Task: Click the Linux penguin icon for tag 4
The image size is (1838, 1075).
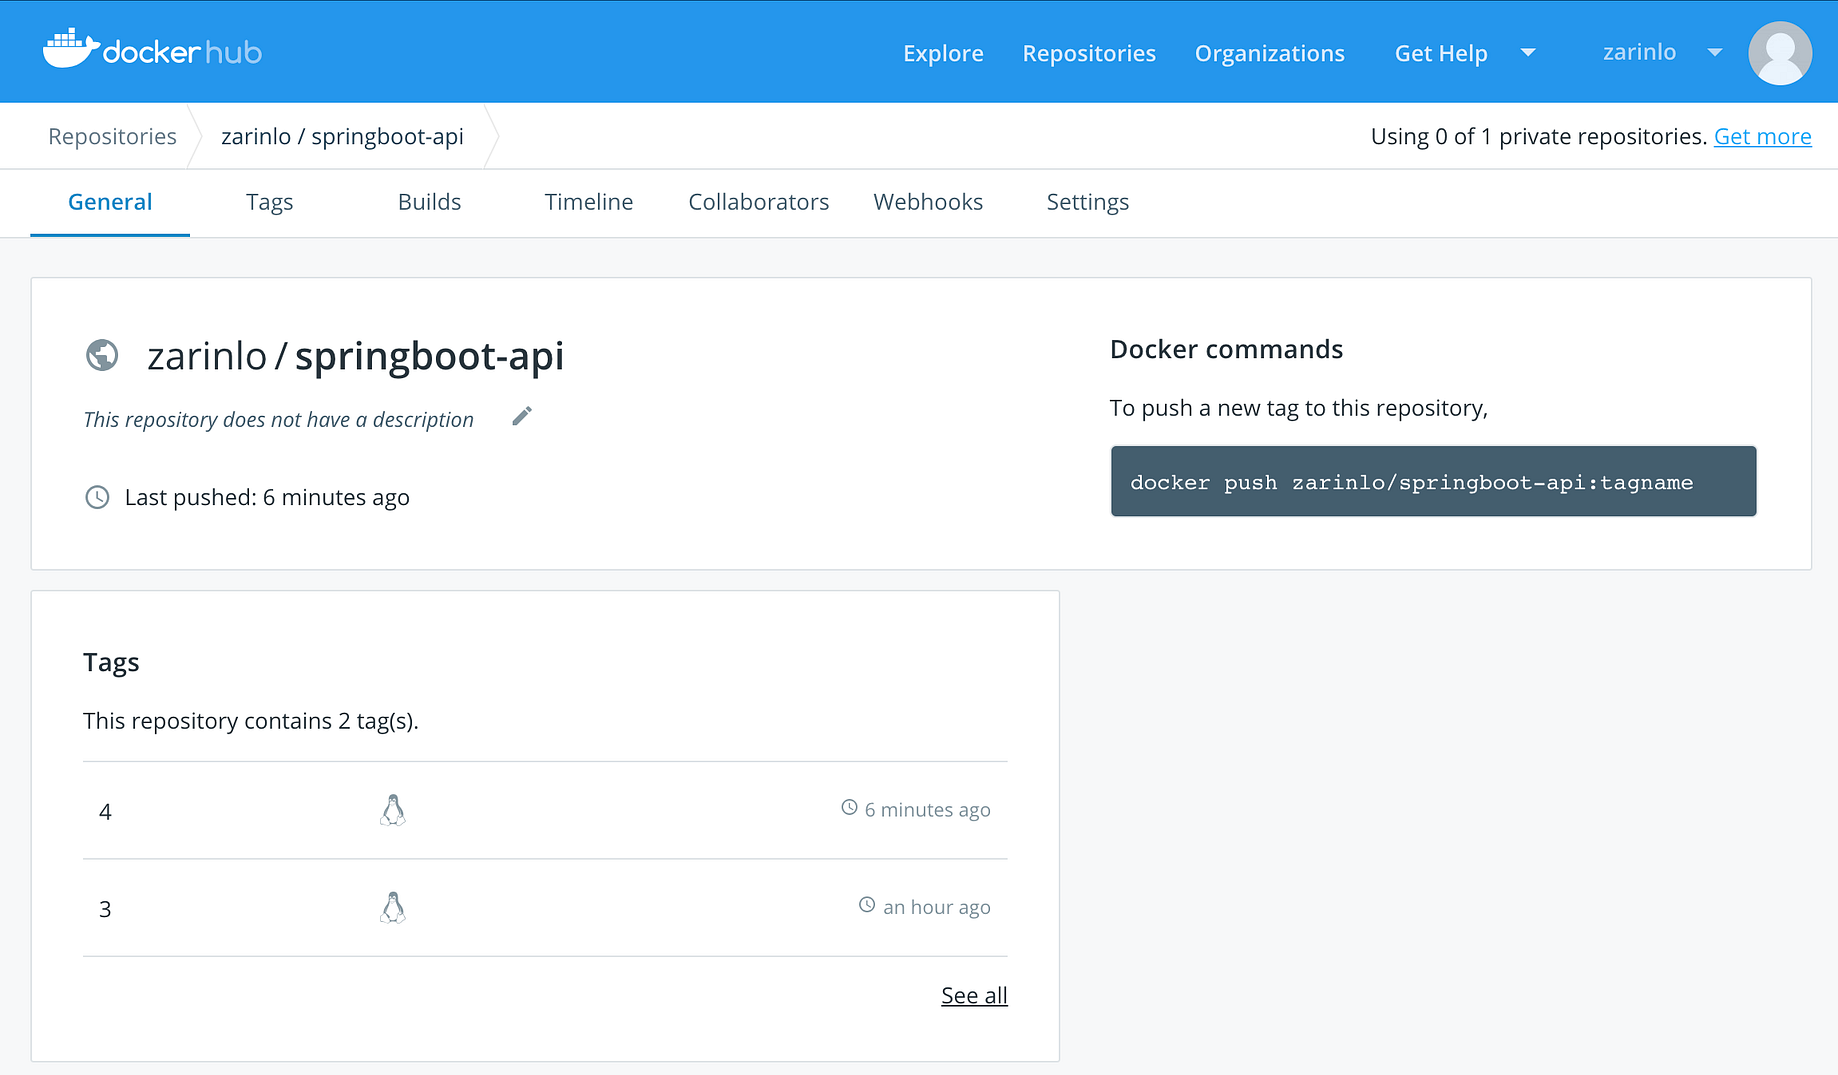Action: (x=393, y=810)
